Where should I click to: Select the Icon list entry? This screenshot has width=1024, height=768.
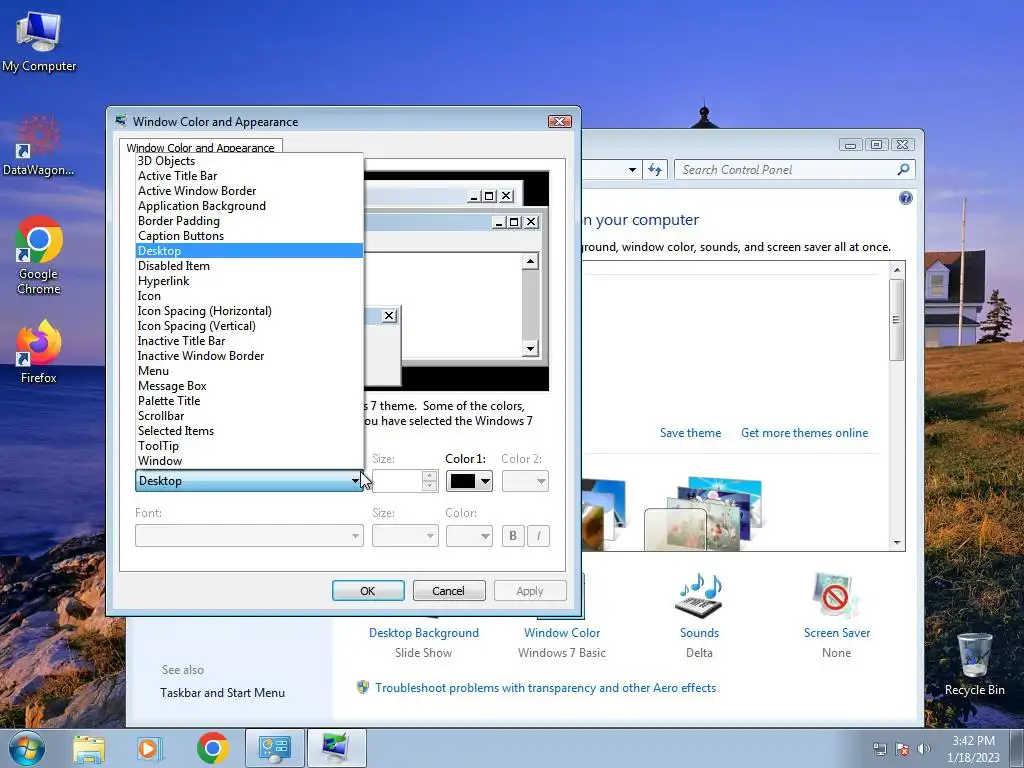coord(249,296)
